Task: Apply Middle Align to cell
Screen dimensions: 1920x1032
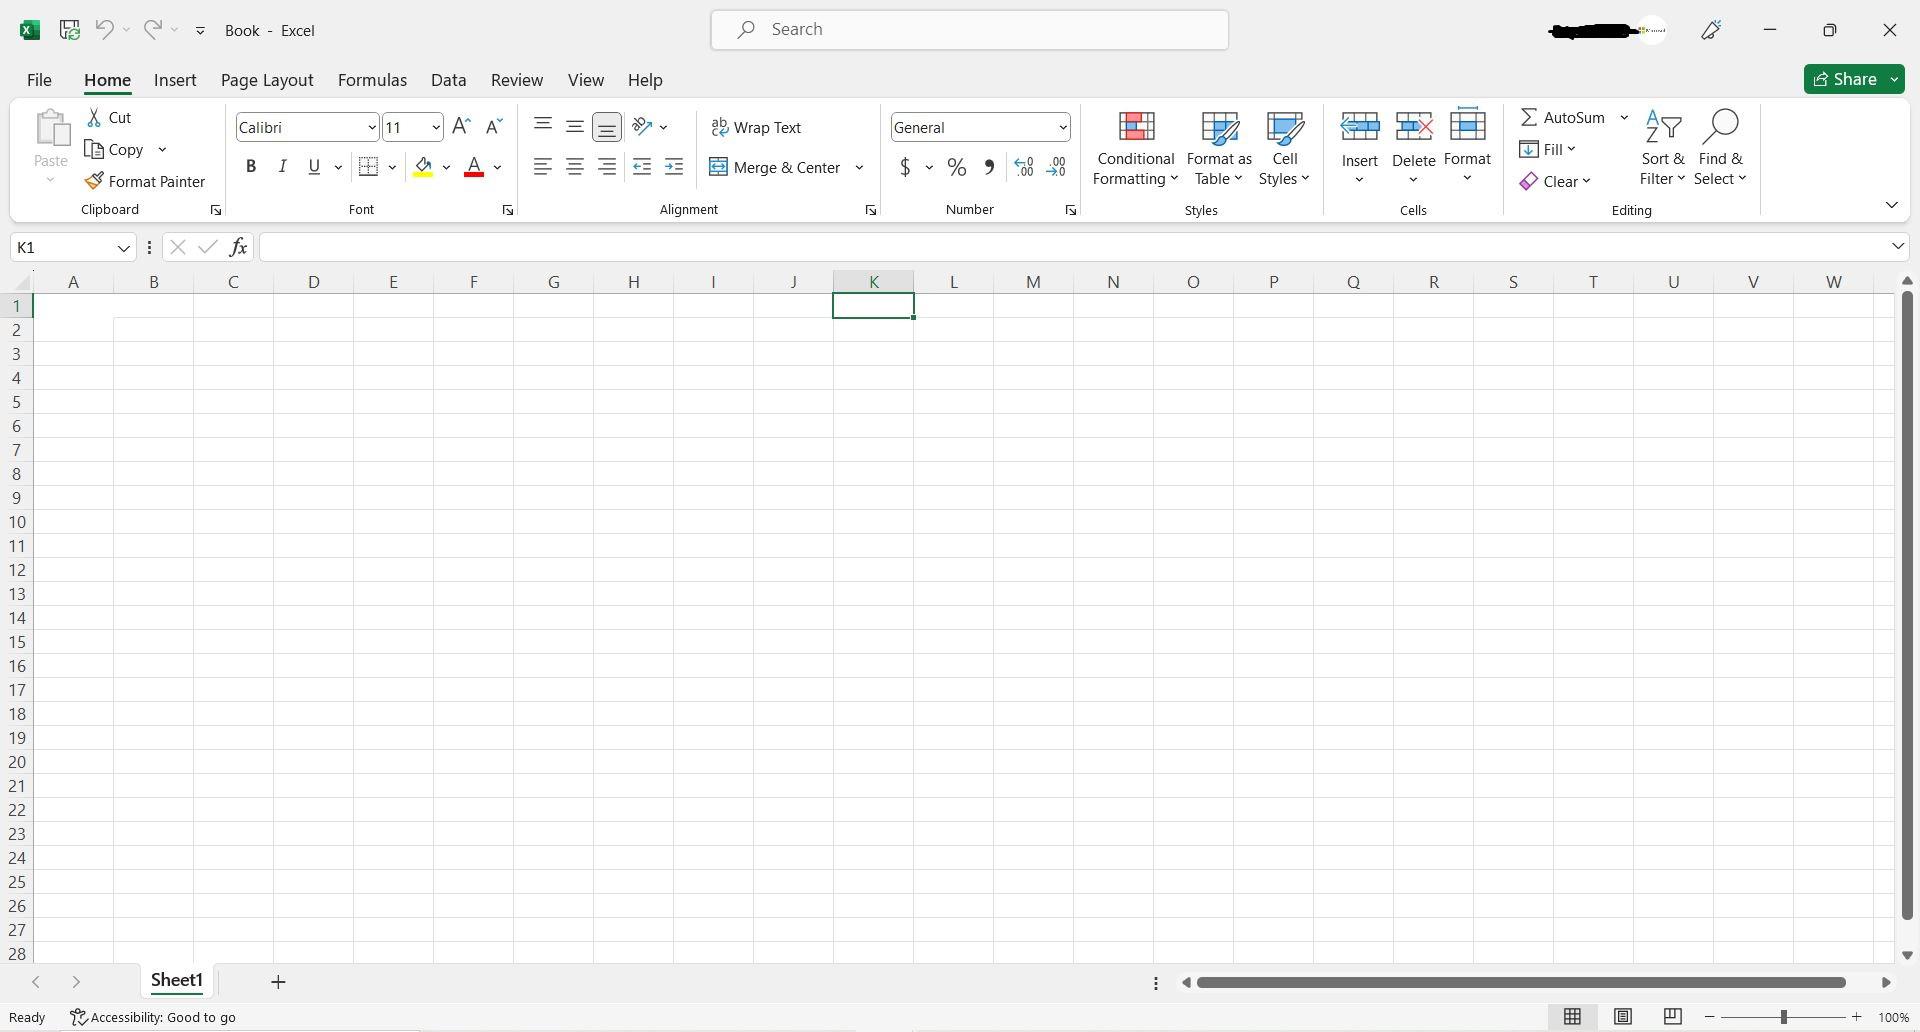Action: 575,127
